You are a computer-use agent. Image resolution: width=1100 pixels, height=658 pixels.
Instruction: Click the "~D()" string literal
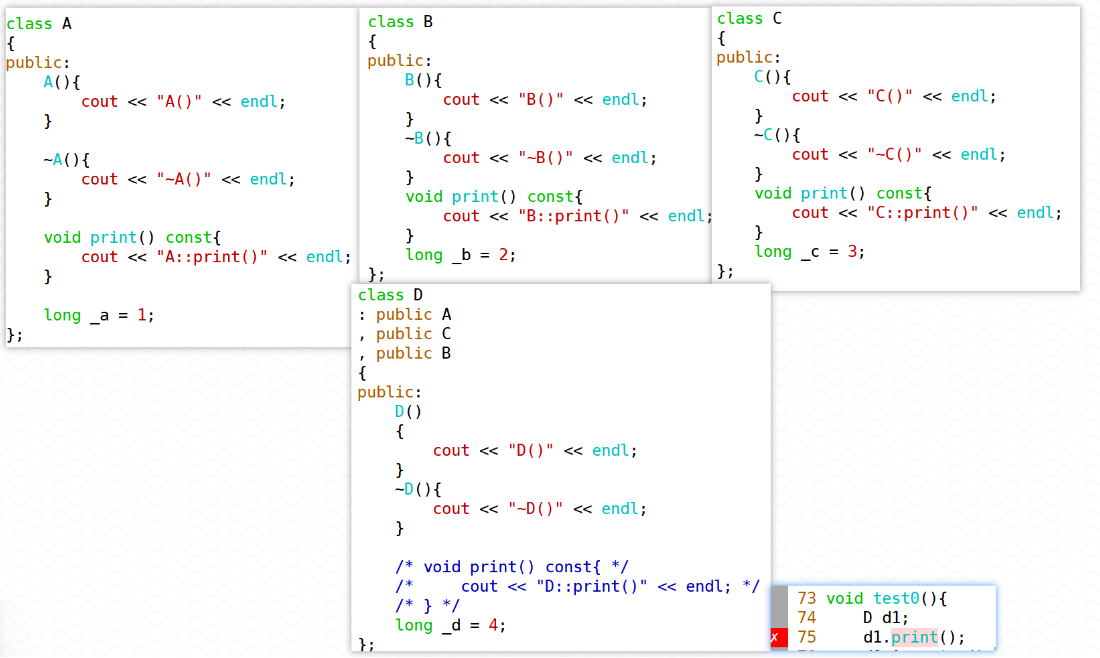coord(535,509)
